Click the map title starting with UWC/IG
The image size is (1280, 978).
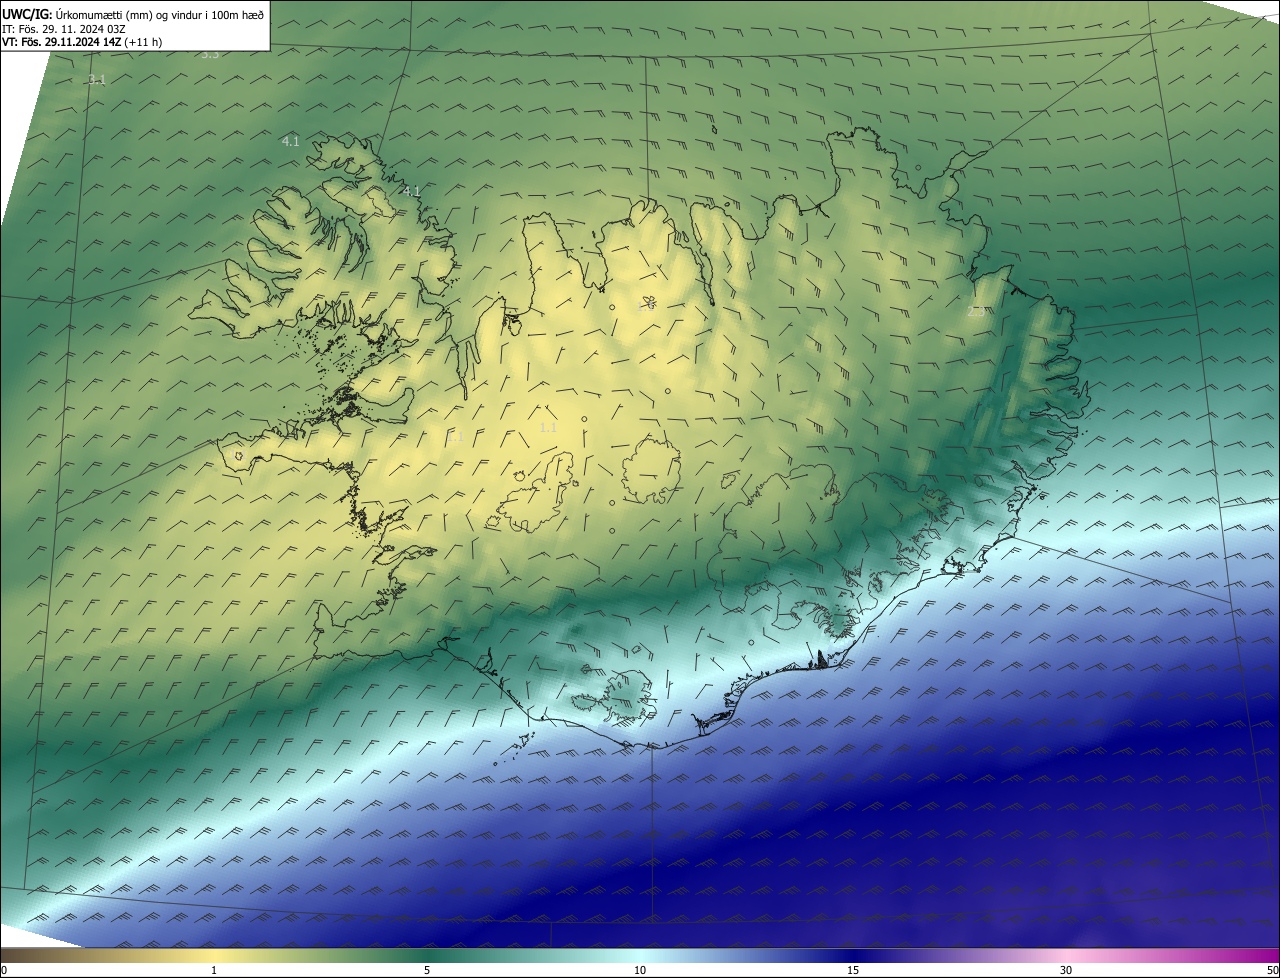[x=133, y=13]
